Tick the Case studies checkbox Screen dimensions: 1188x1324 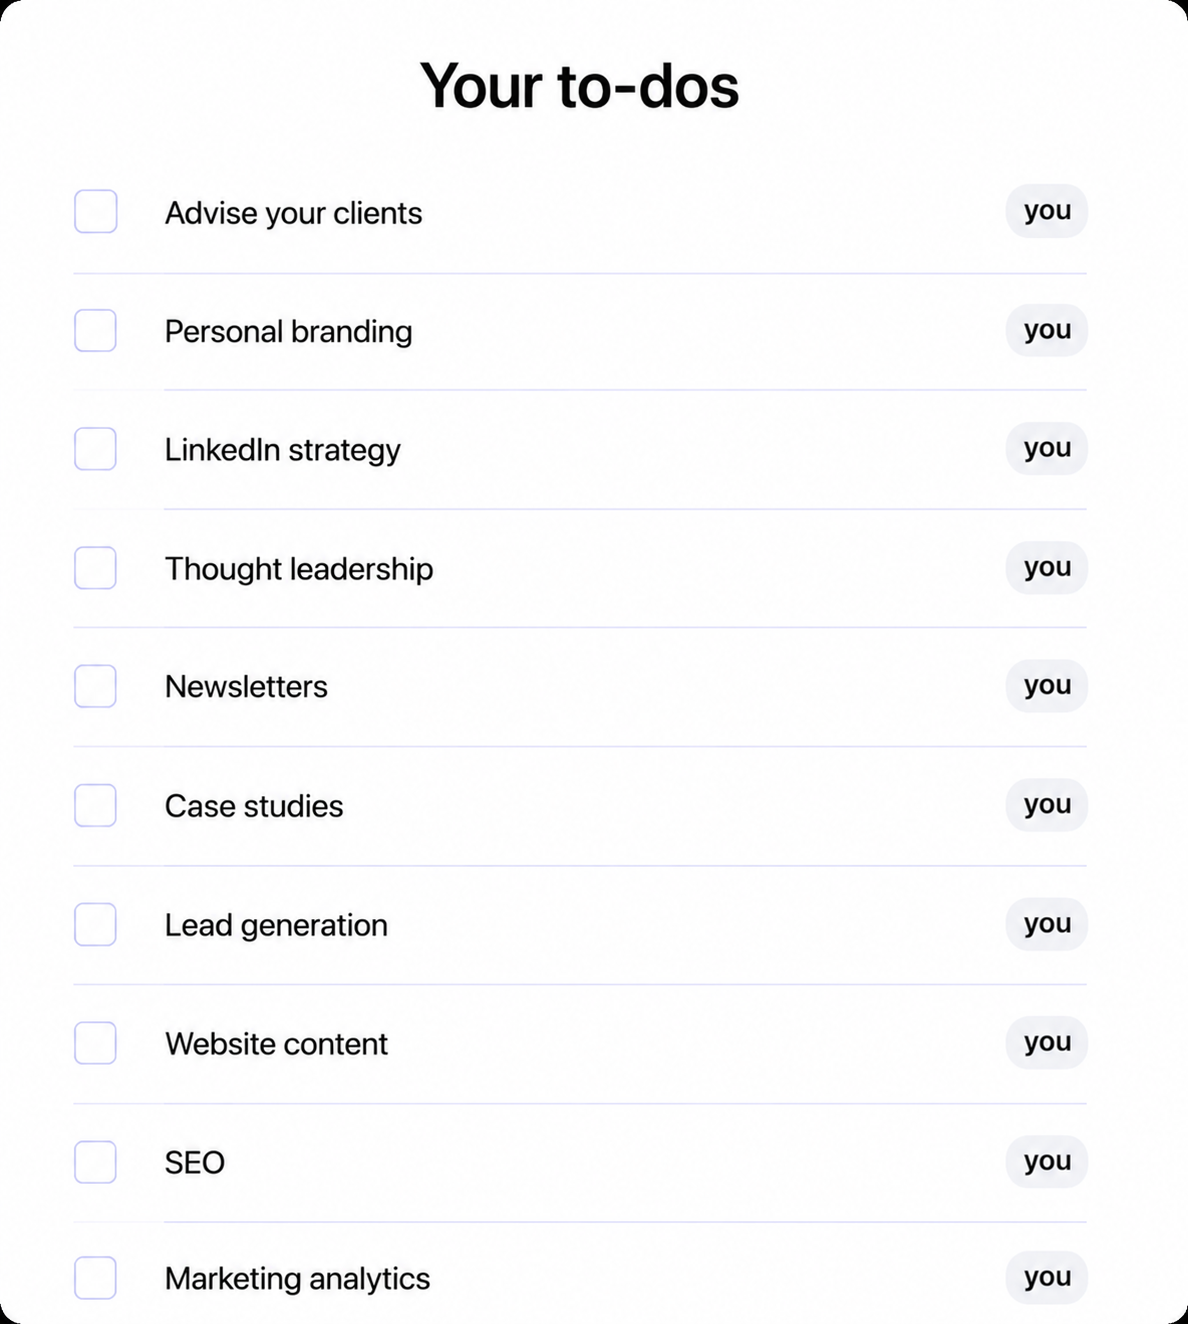pyautogui.click(x=96, y=805)
